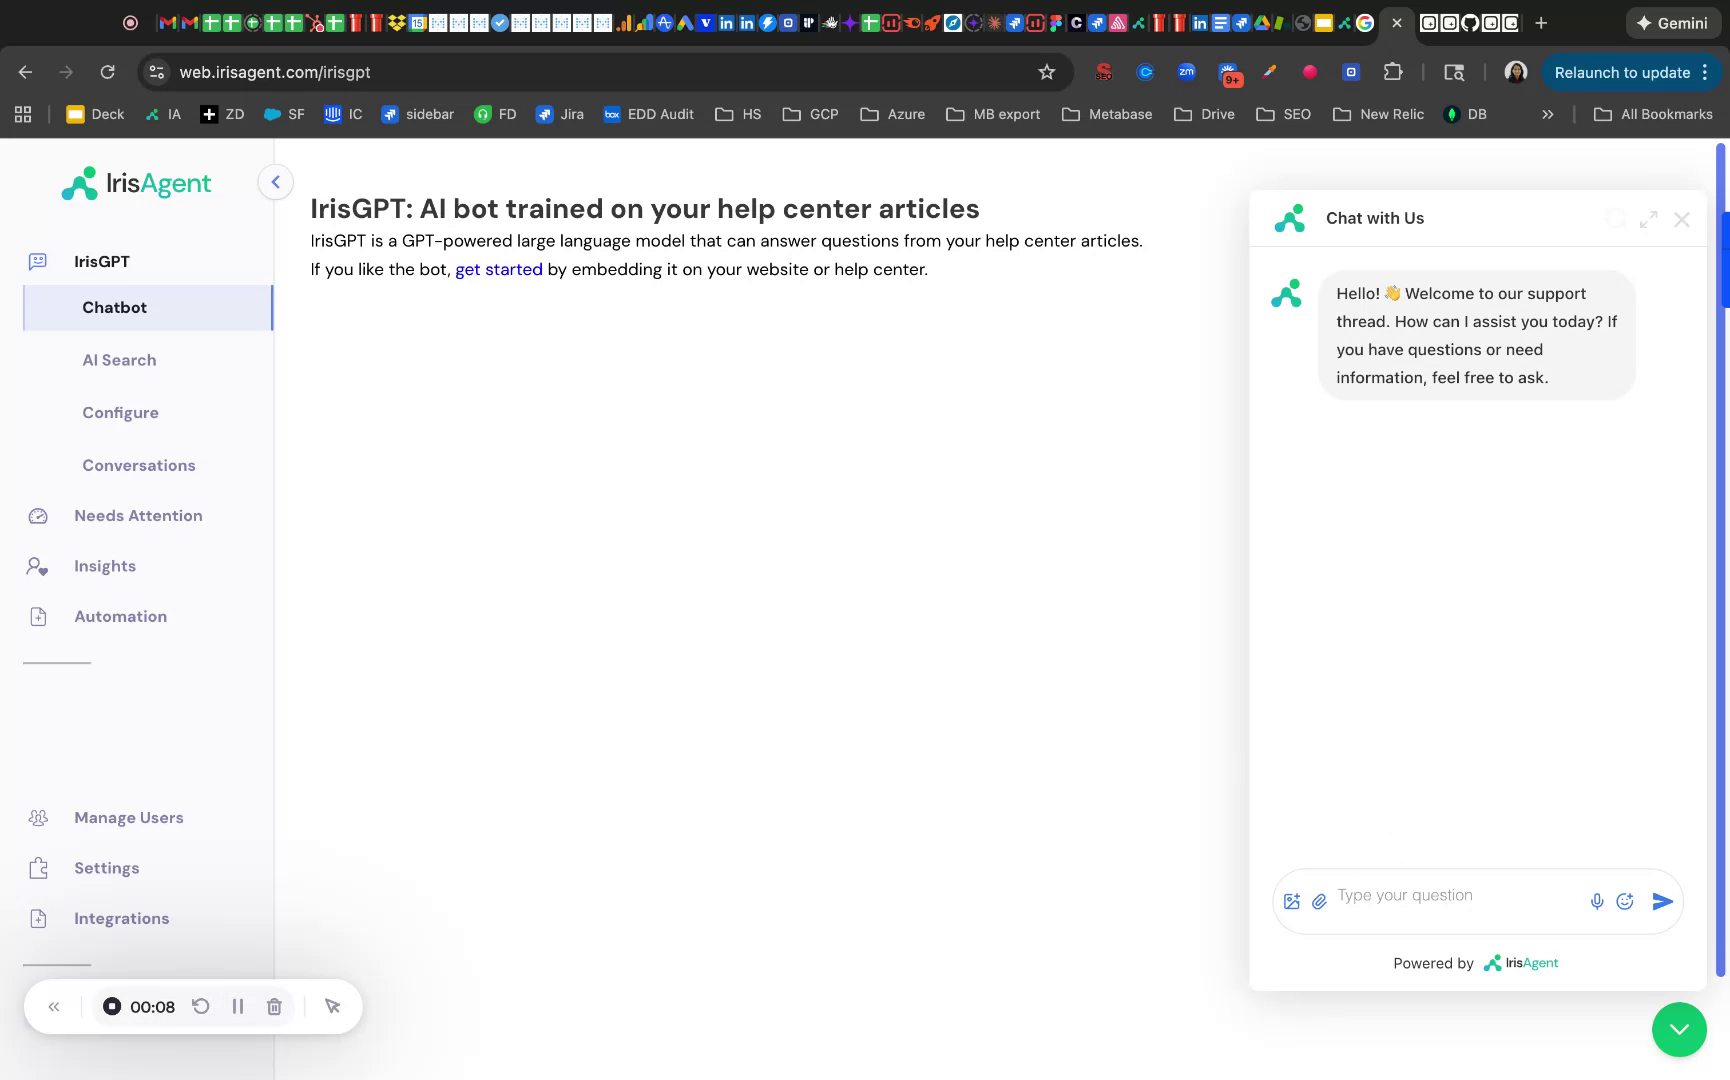Screen dimensions: 1730x1080
Task: Open Manage Users
Action: [129, 817]
